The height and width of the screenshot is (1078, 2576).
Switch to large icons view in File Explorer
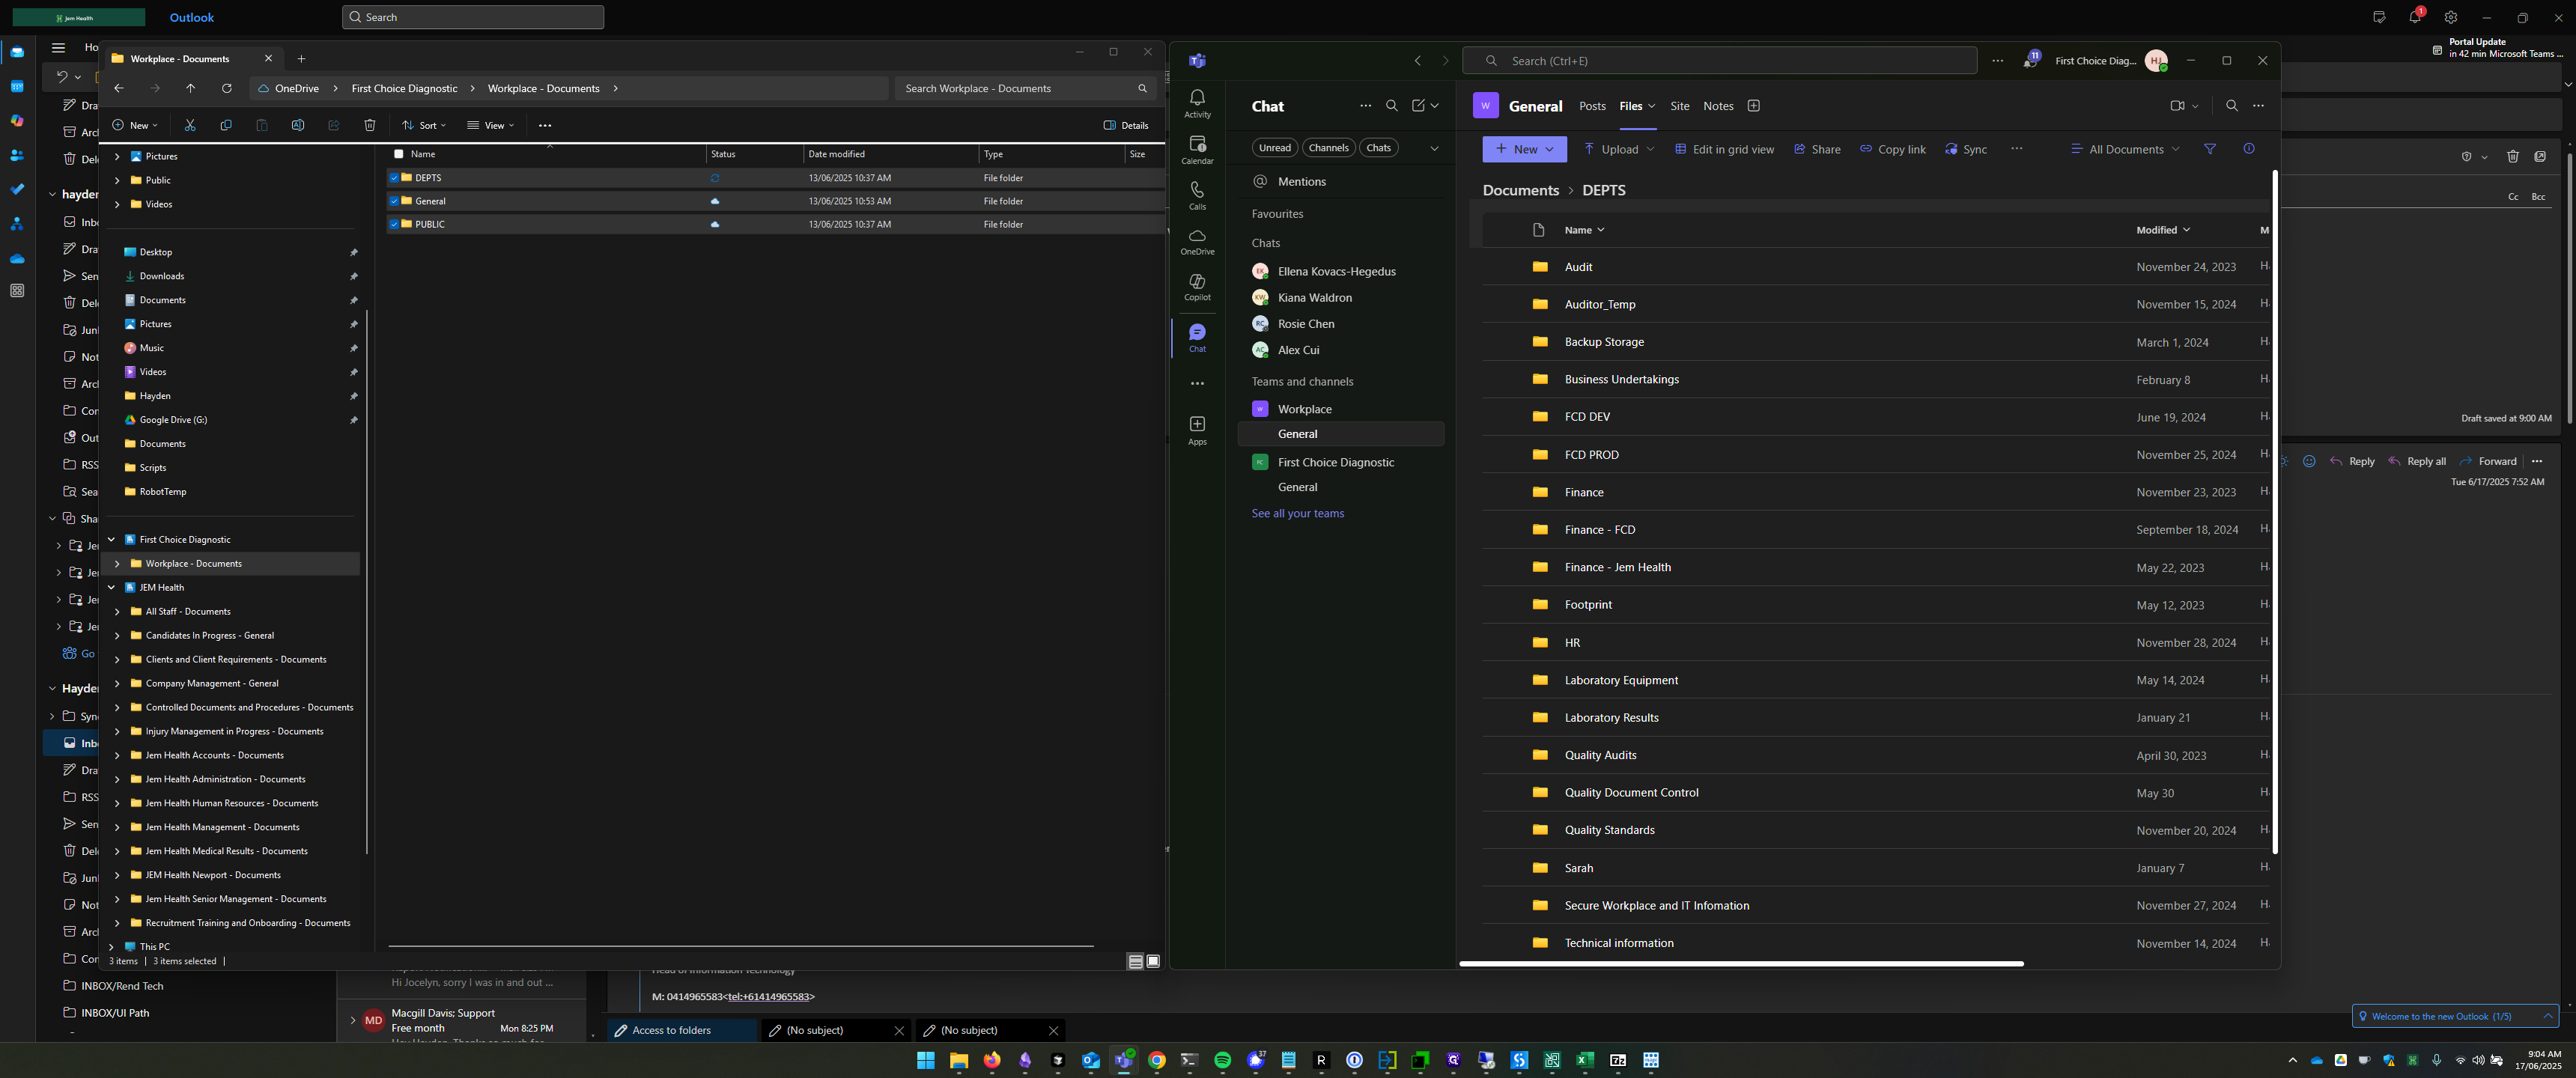tap(1153, 962)
